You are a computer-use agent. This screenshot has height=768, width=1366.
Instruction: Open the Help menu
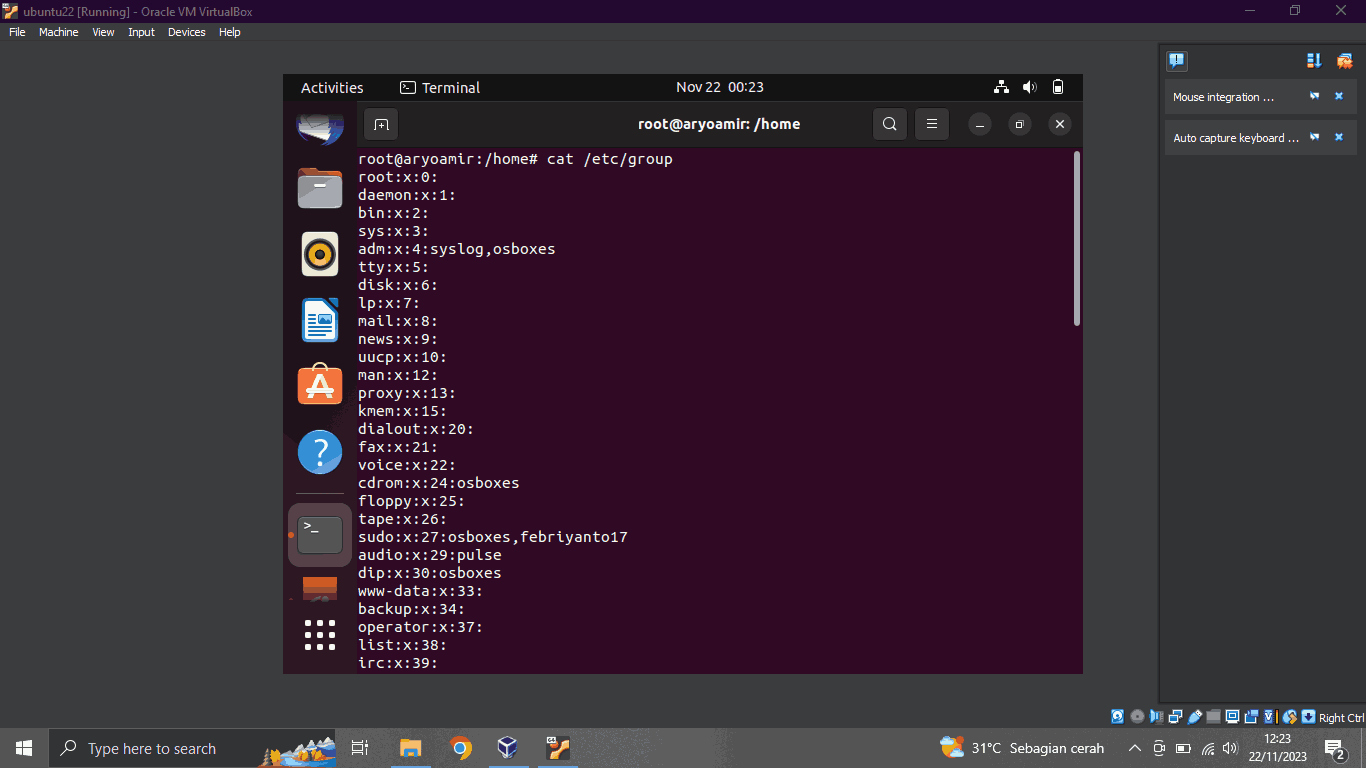230,32
